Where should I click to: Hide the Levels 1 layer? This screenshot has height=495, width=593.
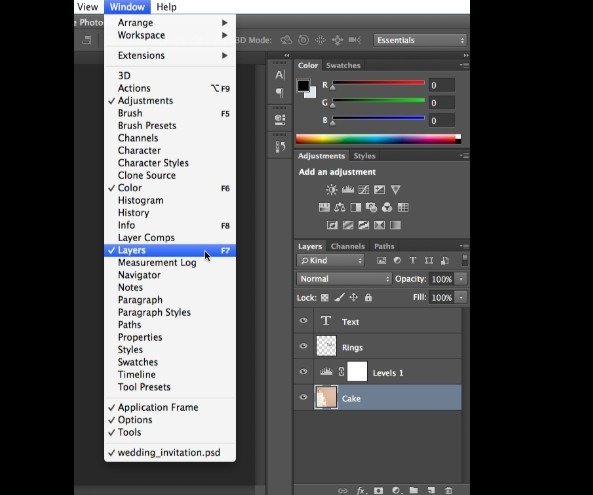[x=303, y=371]
